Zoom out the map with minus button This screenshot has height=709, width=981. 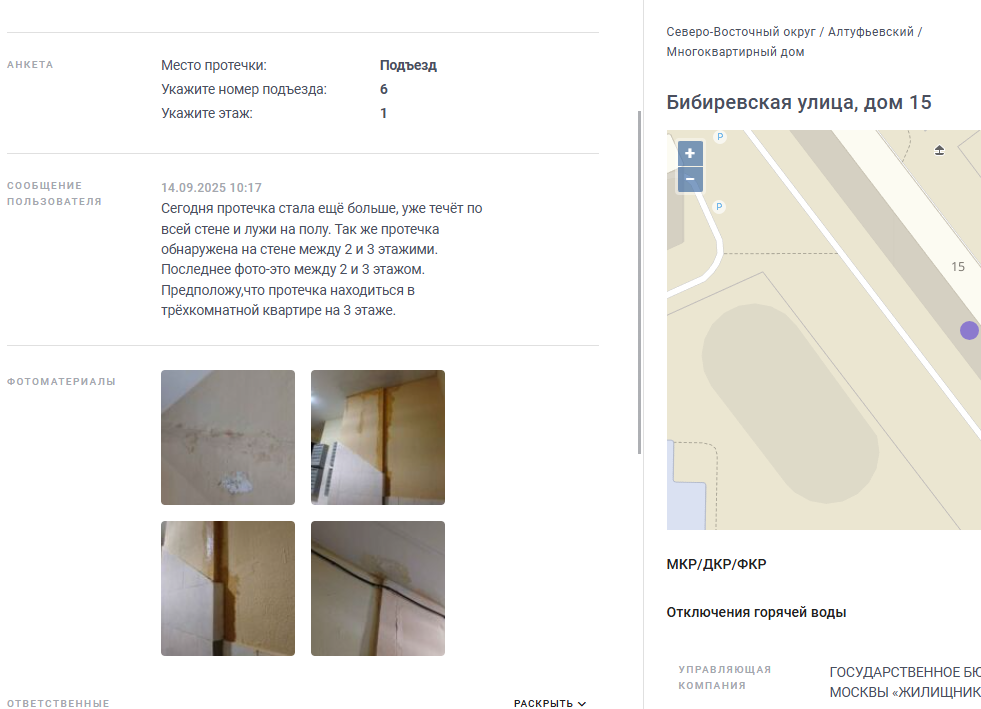690,179
